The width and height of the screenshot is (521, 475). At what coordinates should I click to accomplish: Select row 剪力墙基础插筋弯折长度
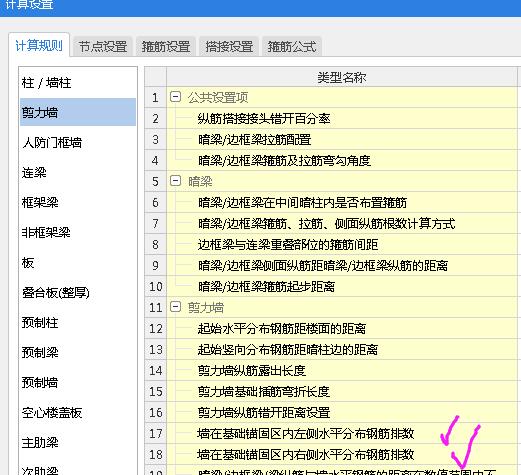(x=342, y=391)
